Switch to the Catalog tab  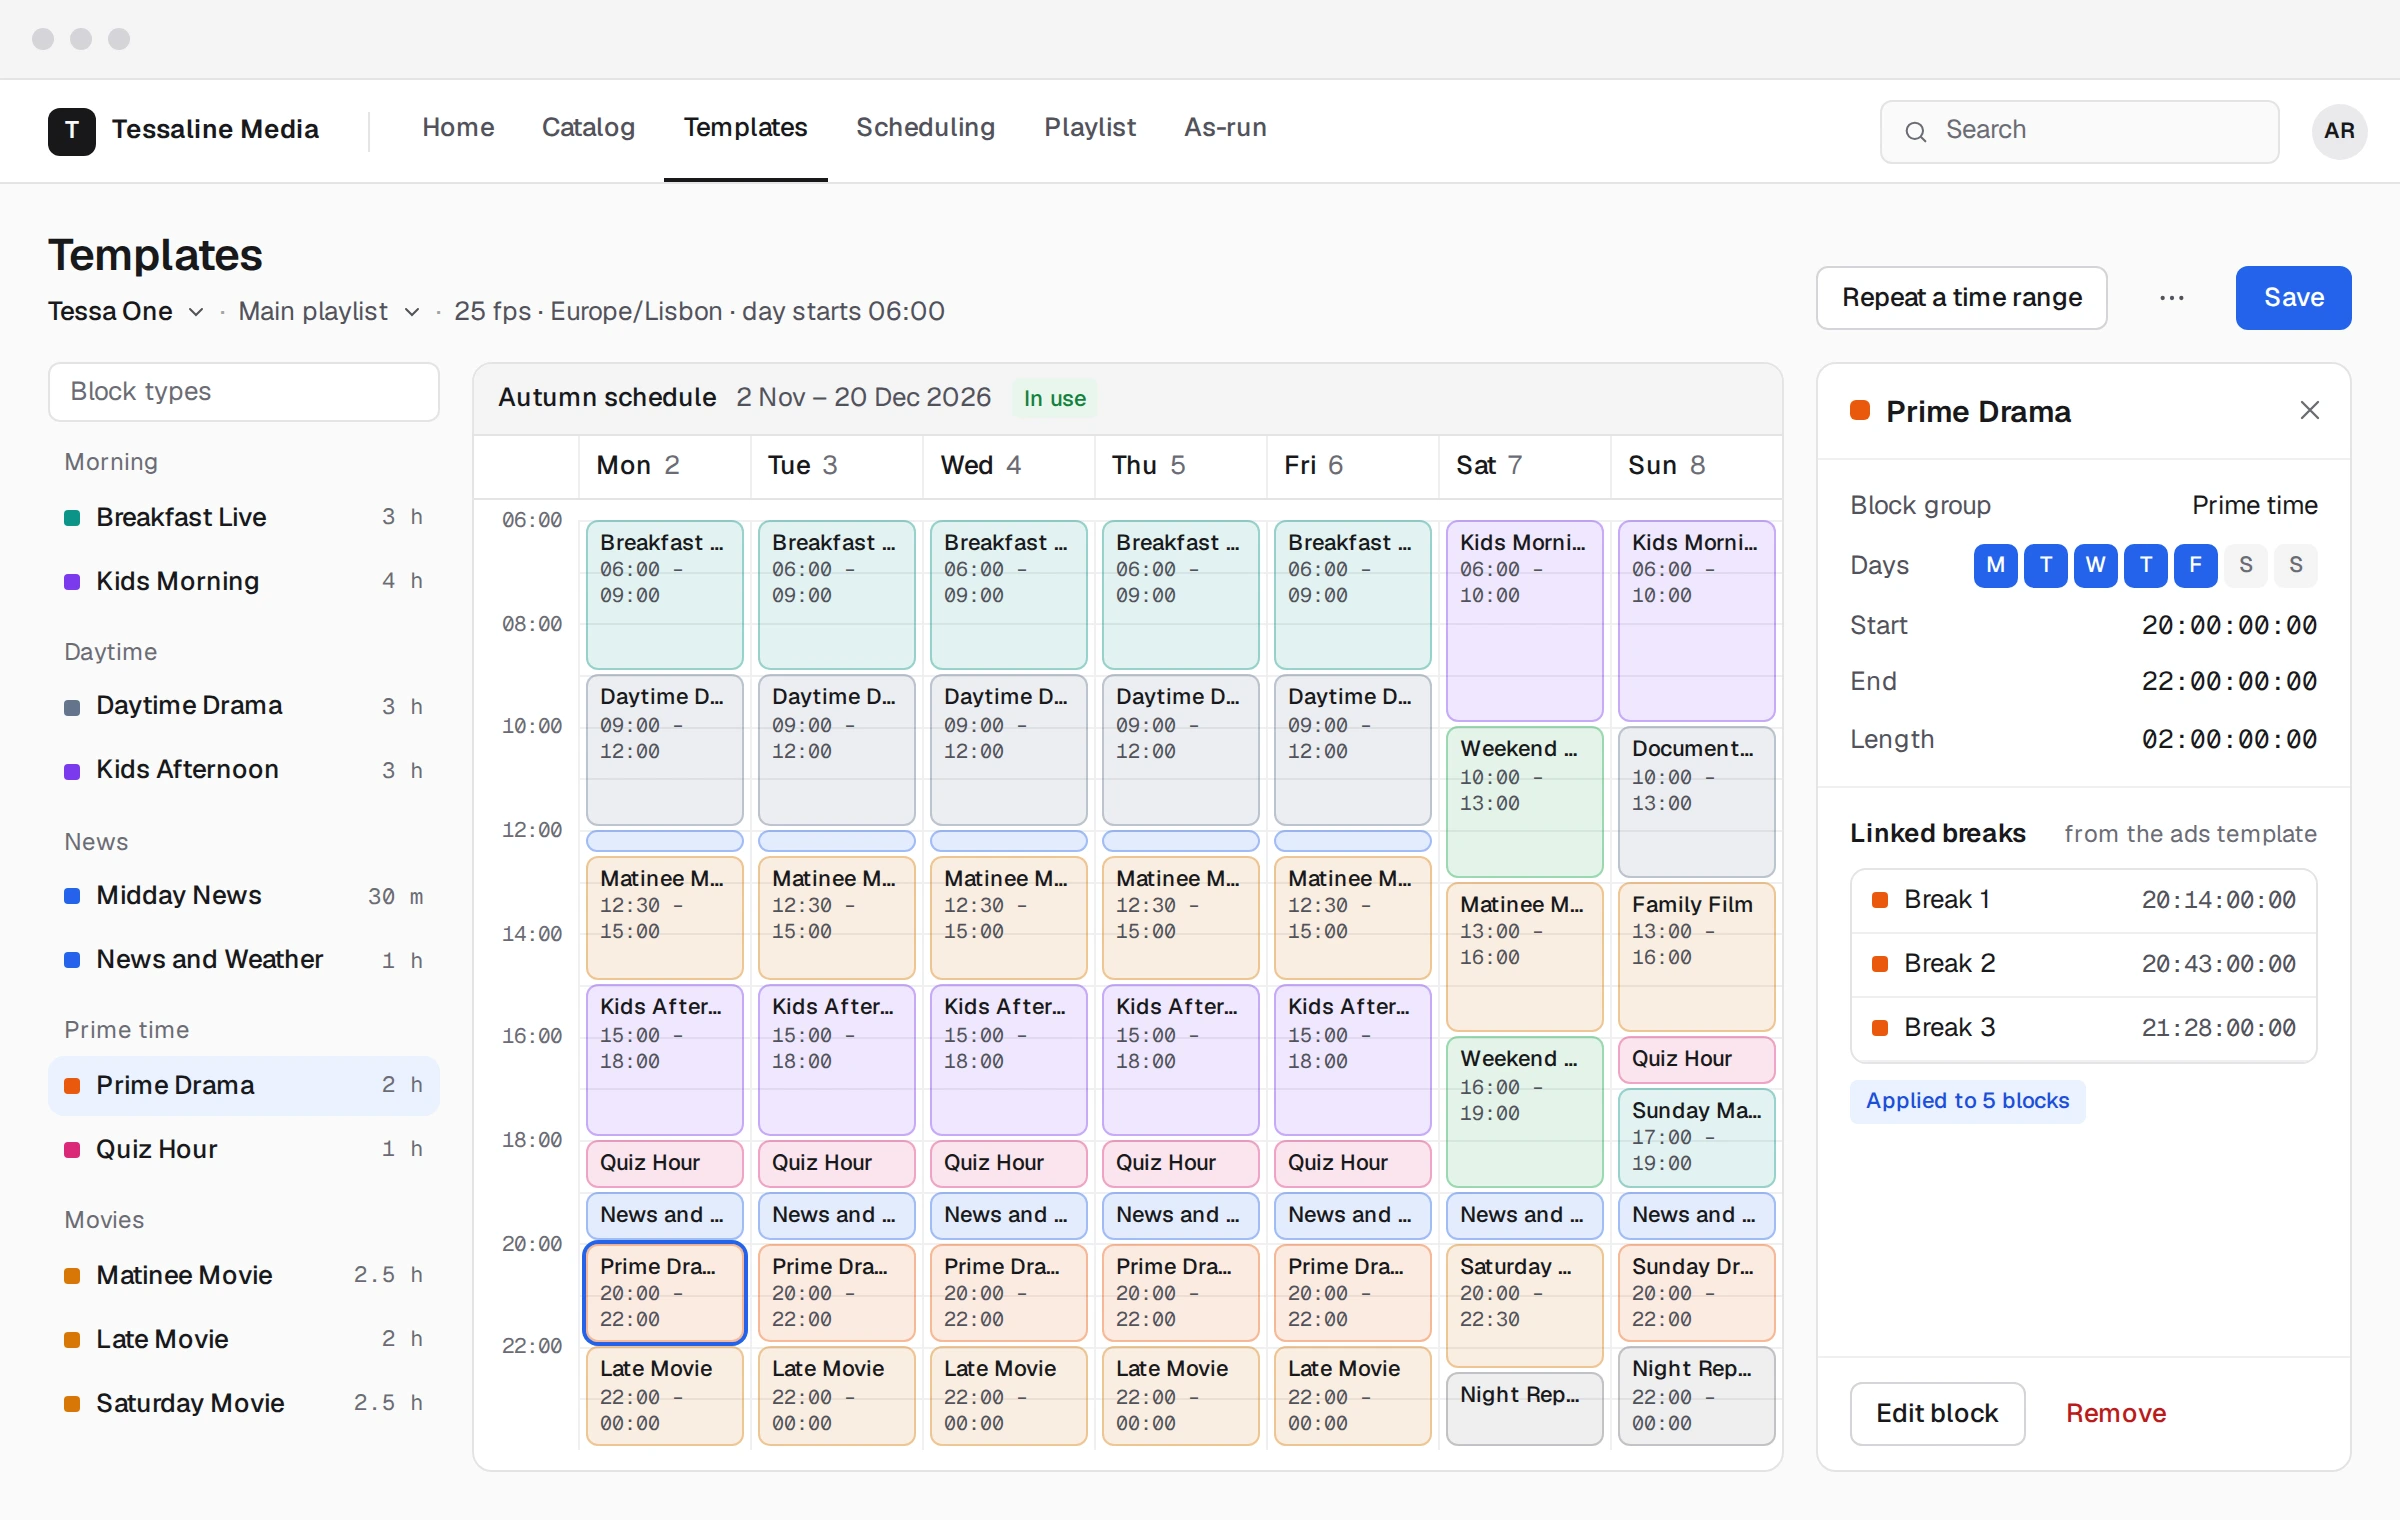tap(588, 128)
